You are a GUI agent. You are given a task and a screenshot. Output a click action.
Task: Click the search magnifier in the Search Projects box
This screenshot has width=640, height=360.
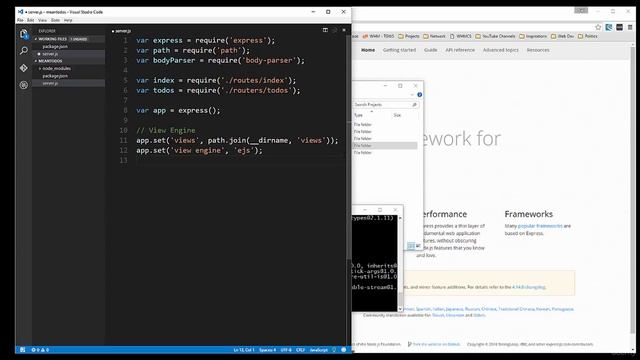414,105
